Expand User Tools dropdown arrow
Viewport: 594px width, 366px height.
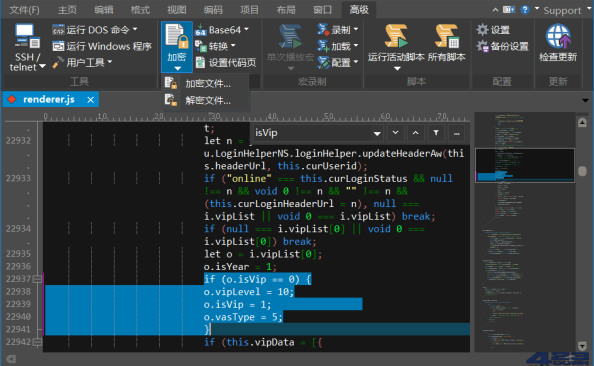tap(109, 61)
